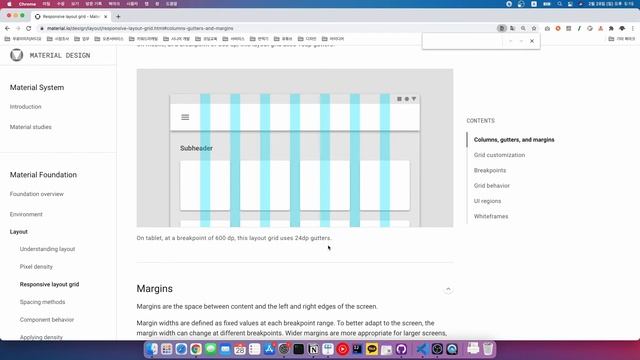Open KakaoTalk from the dock
Viewport: 640px width, 360px height.
point(372,349)
